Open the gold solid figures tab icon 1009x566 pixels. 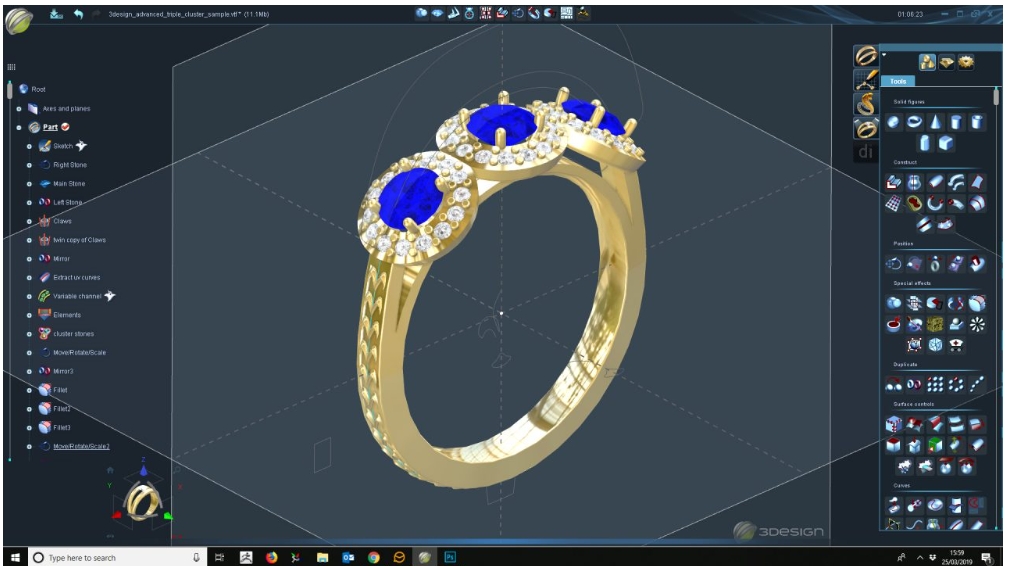(x=927, y=62)
